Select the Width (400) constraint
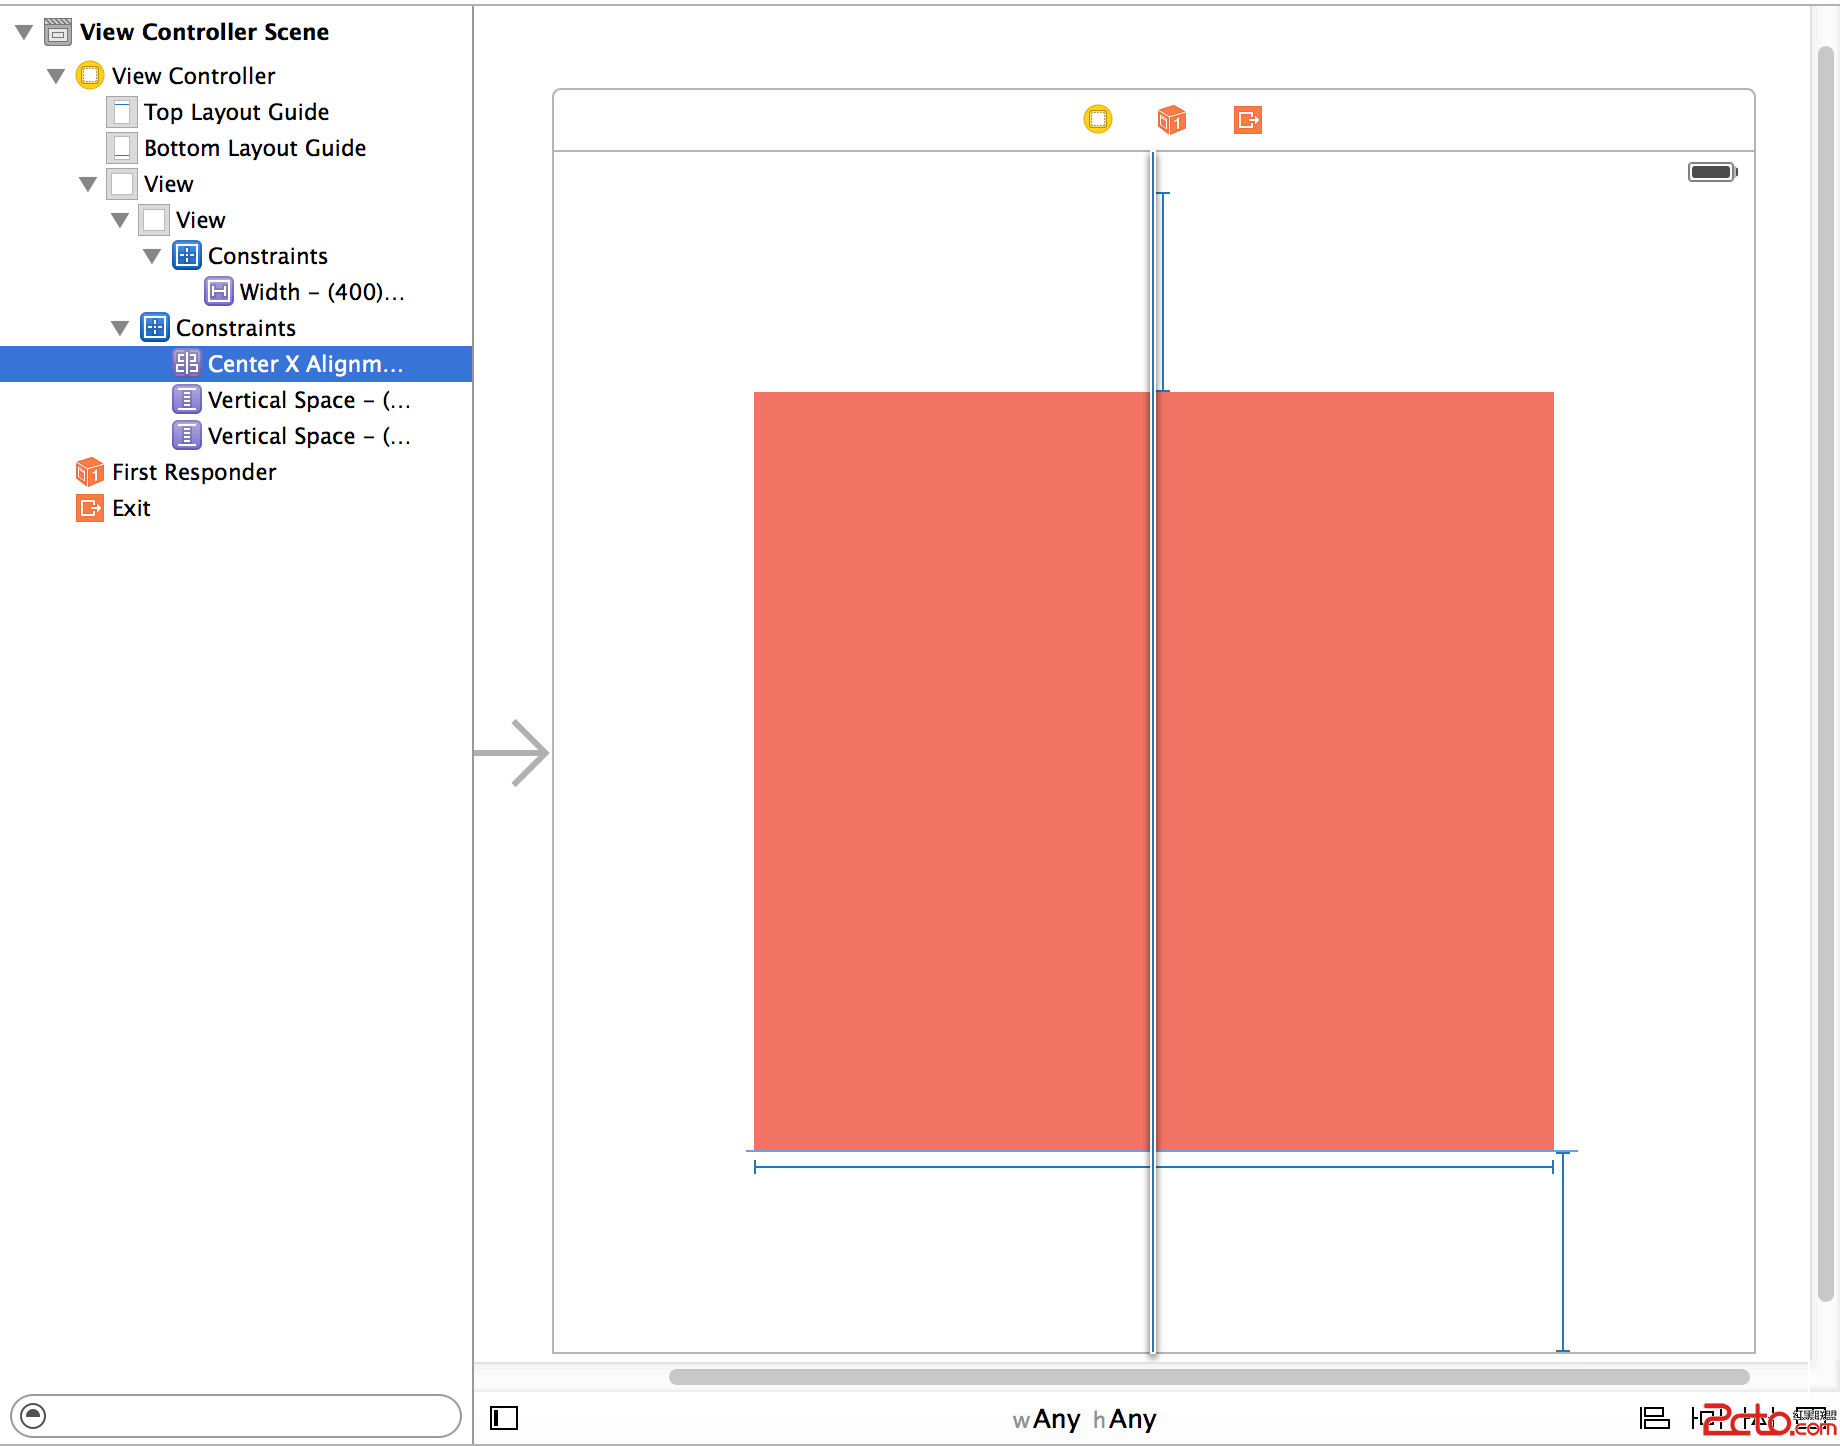1840x1446 pixels. (x=320, y=292)
